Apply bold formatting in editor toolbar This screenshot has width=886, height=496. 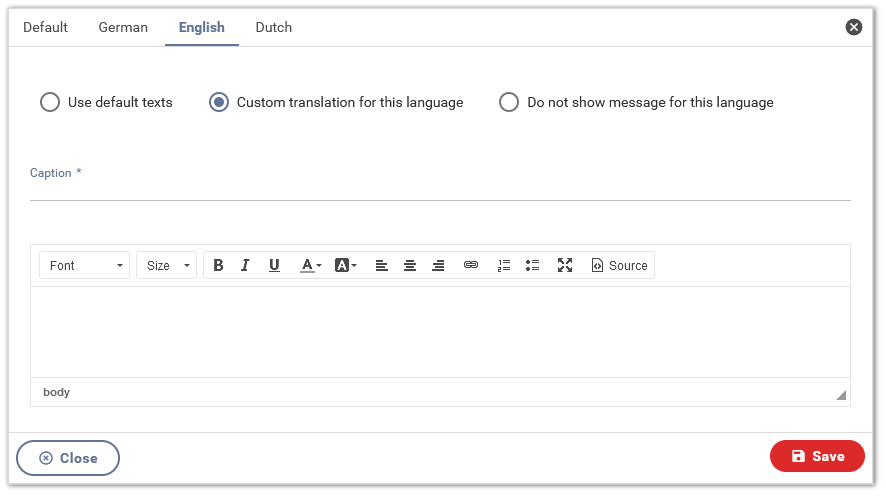coord(218,266)
